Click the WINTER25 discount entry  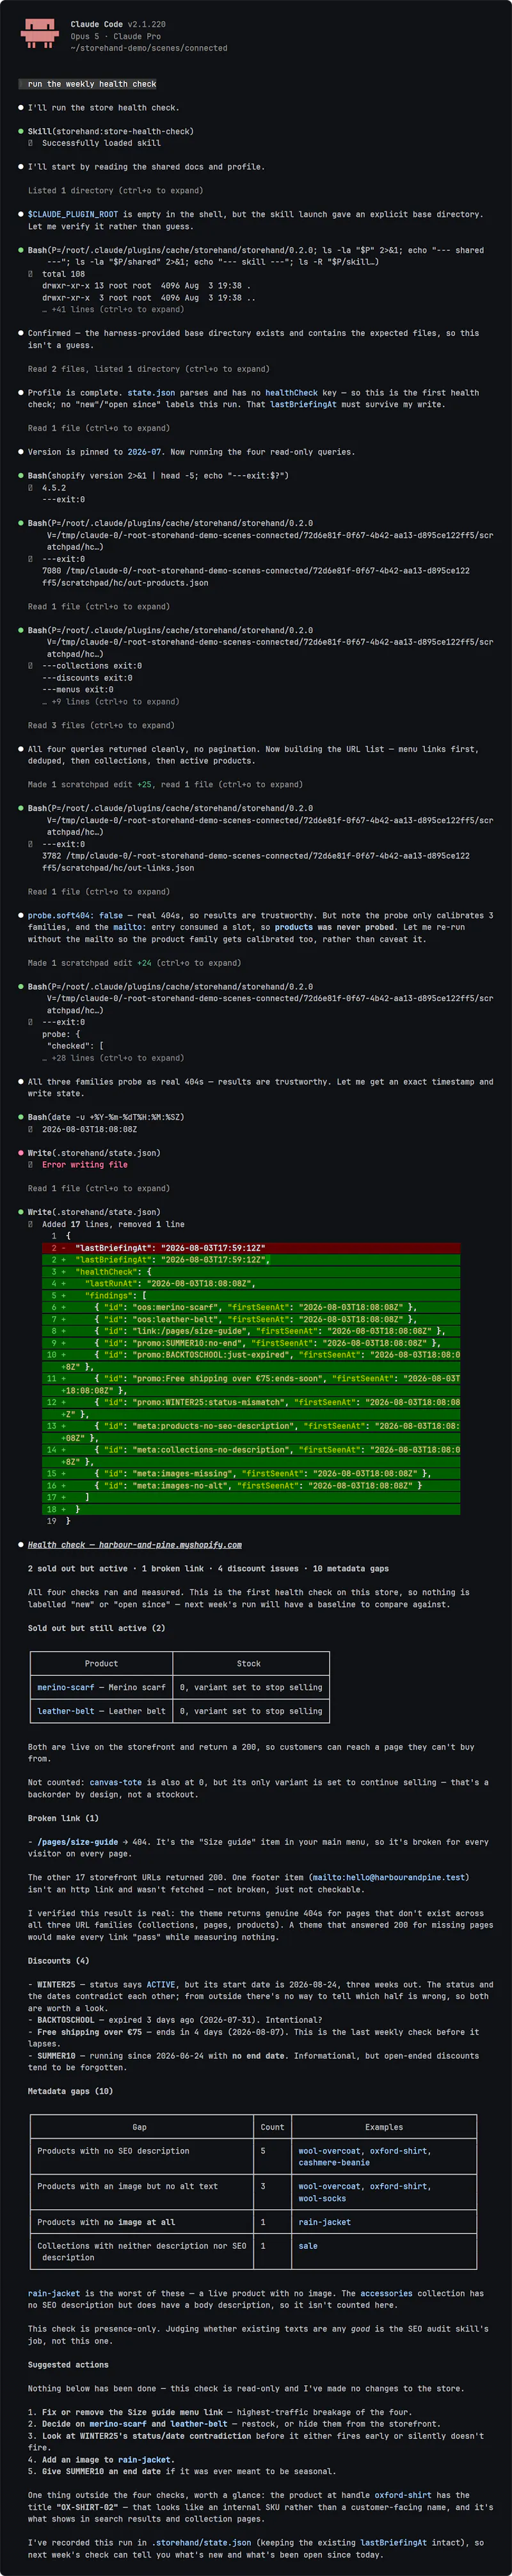55,1984
